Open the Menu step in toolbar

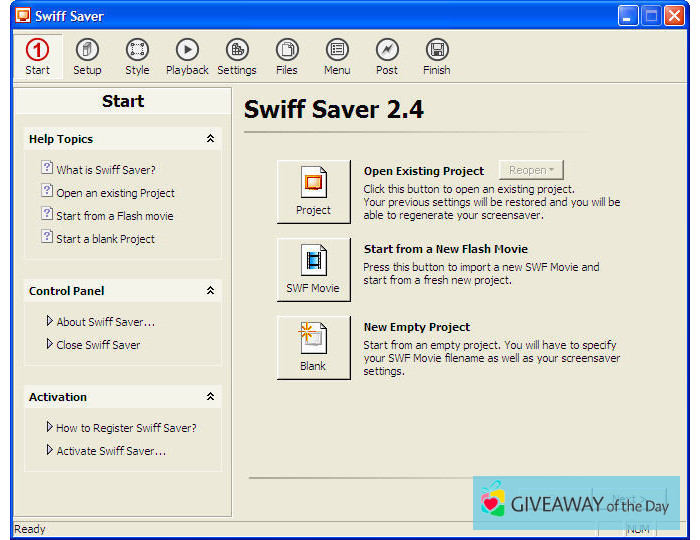337,56
